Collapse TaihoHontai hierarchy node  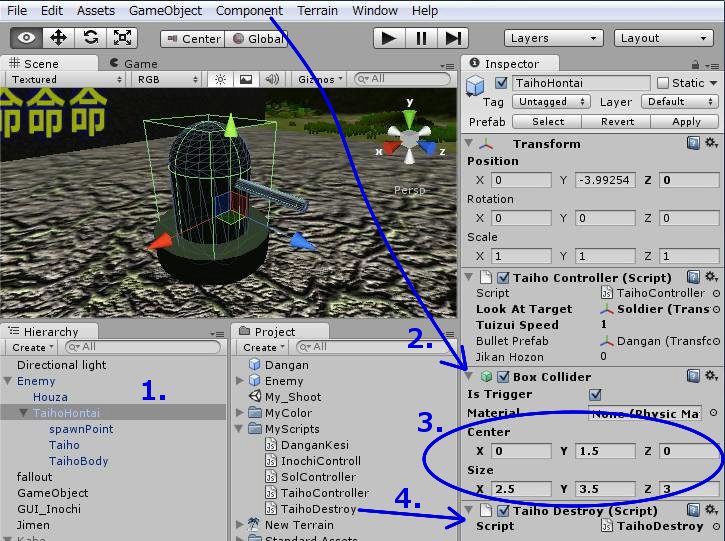(x=23, y=412)
